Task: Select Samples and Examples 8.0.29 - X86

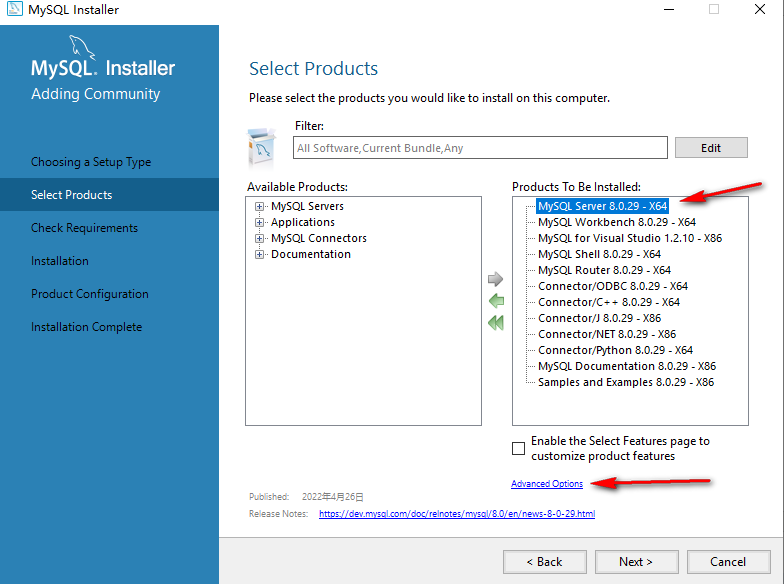Action: (626, 382)
